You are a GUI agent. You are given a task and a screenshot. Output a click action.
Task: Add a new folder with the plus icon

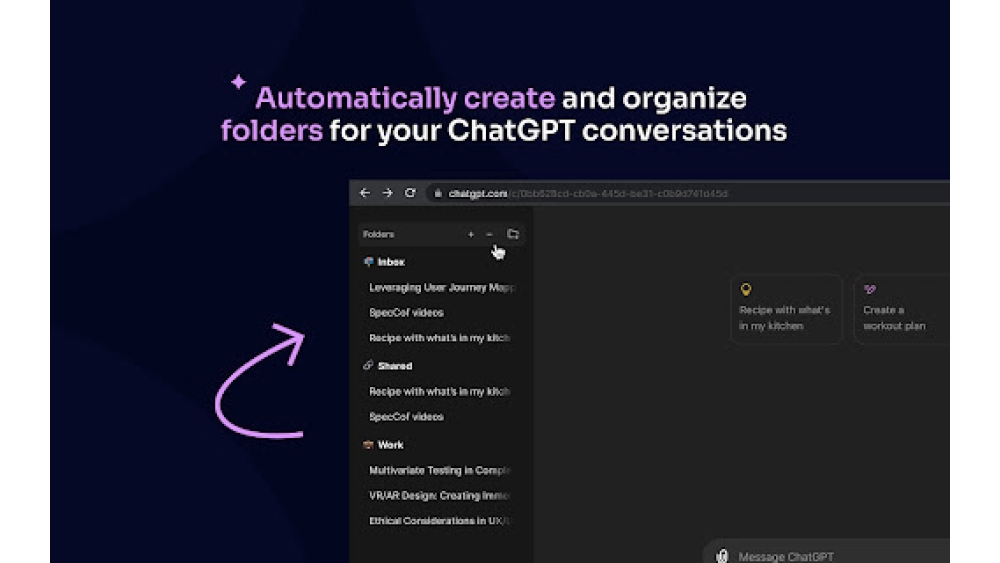click(x=471, y=235)
